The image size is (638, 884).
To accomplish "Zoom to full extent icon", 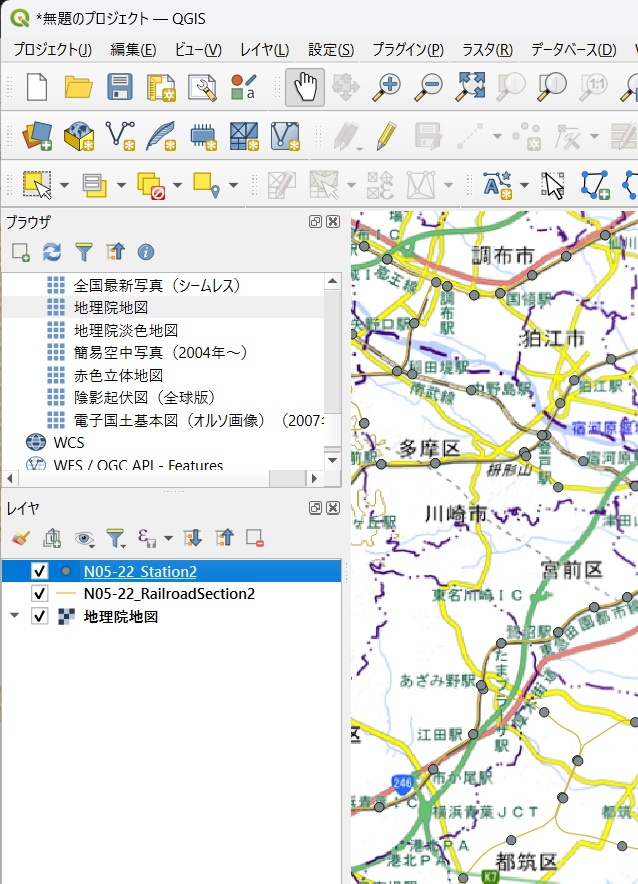I will (470, 87).
